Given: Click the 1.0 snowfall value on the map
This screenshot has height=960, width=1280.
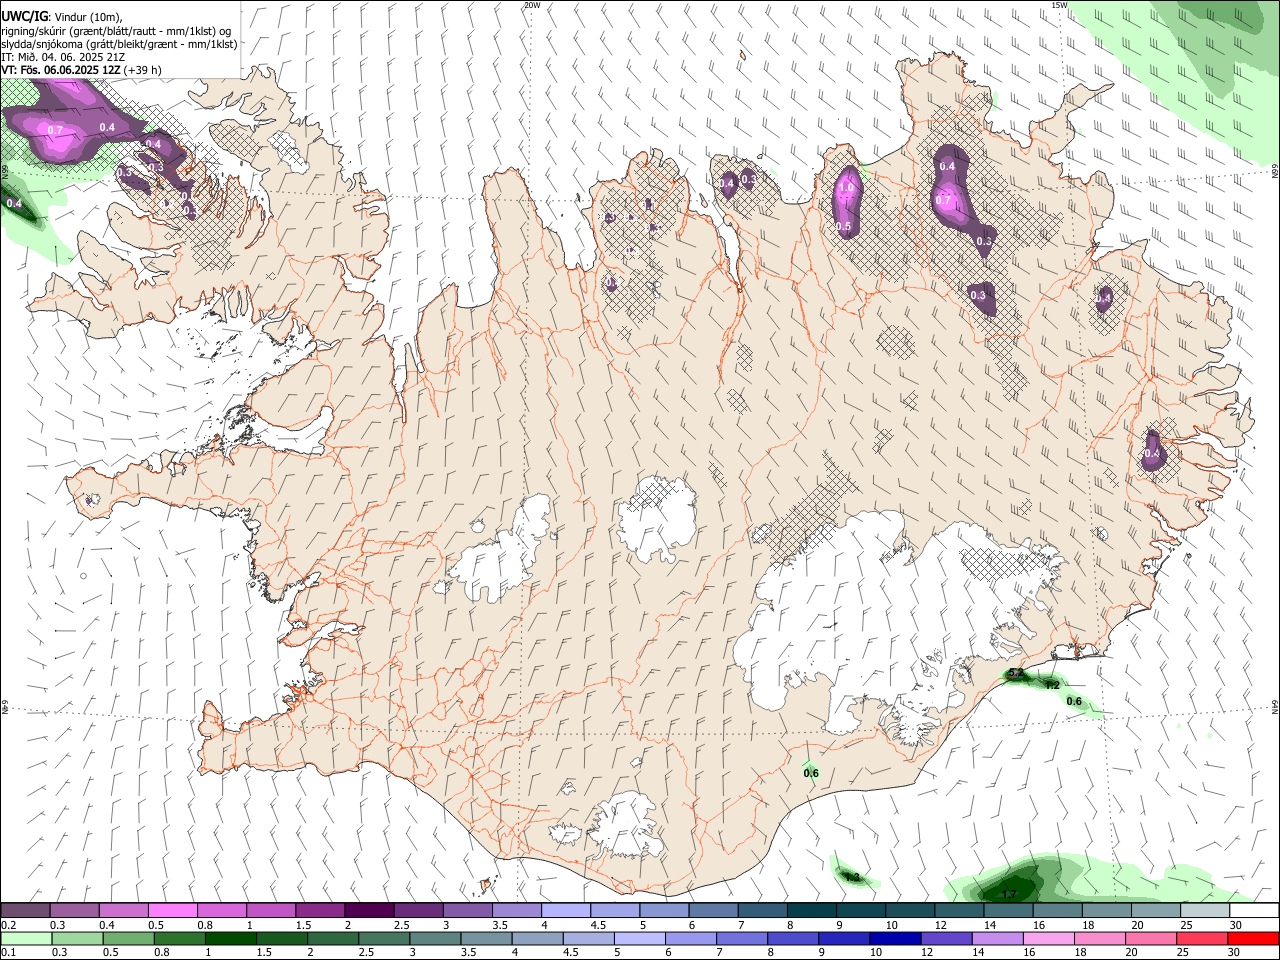Looking at the screenshot, I should click(846, 187).
